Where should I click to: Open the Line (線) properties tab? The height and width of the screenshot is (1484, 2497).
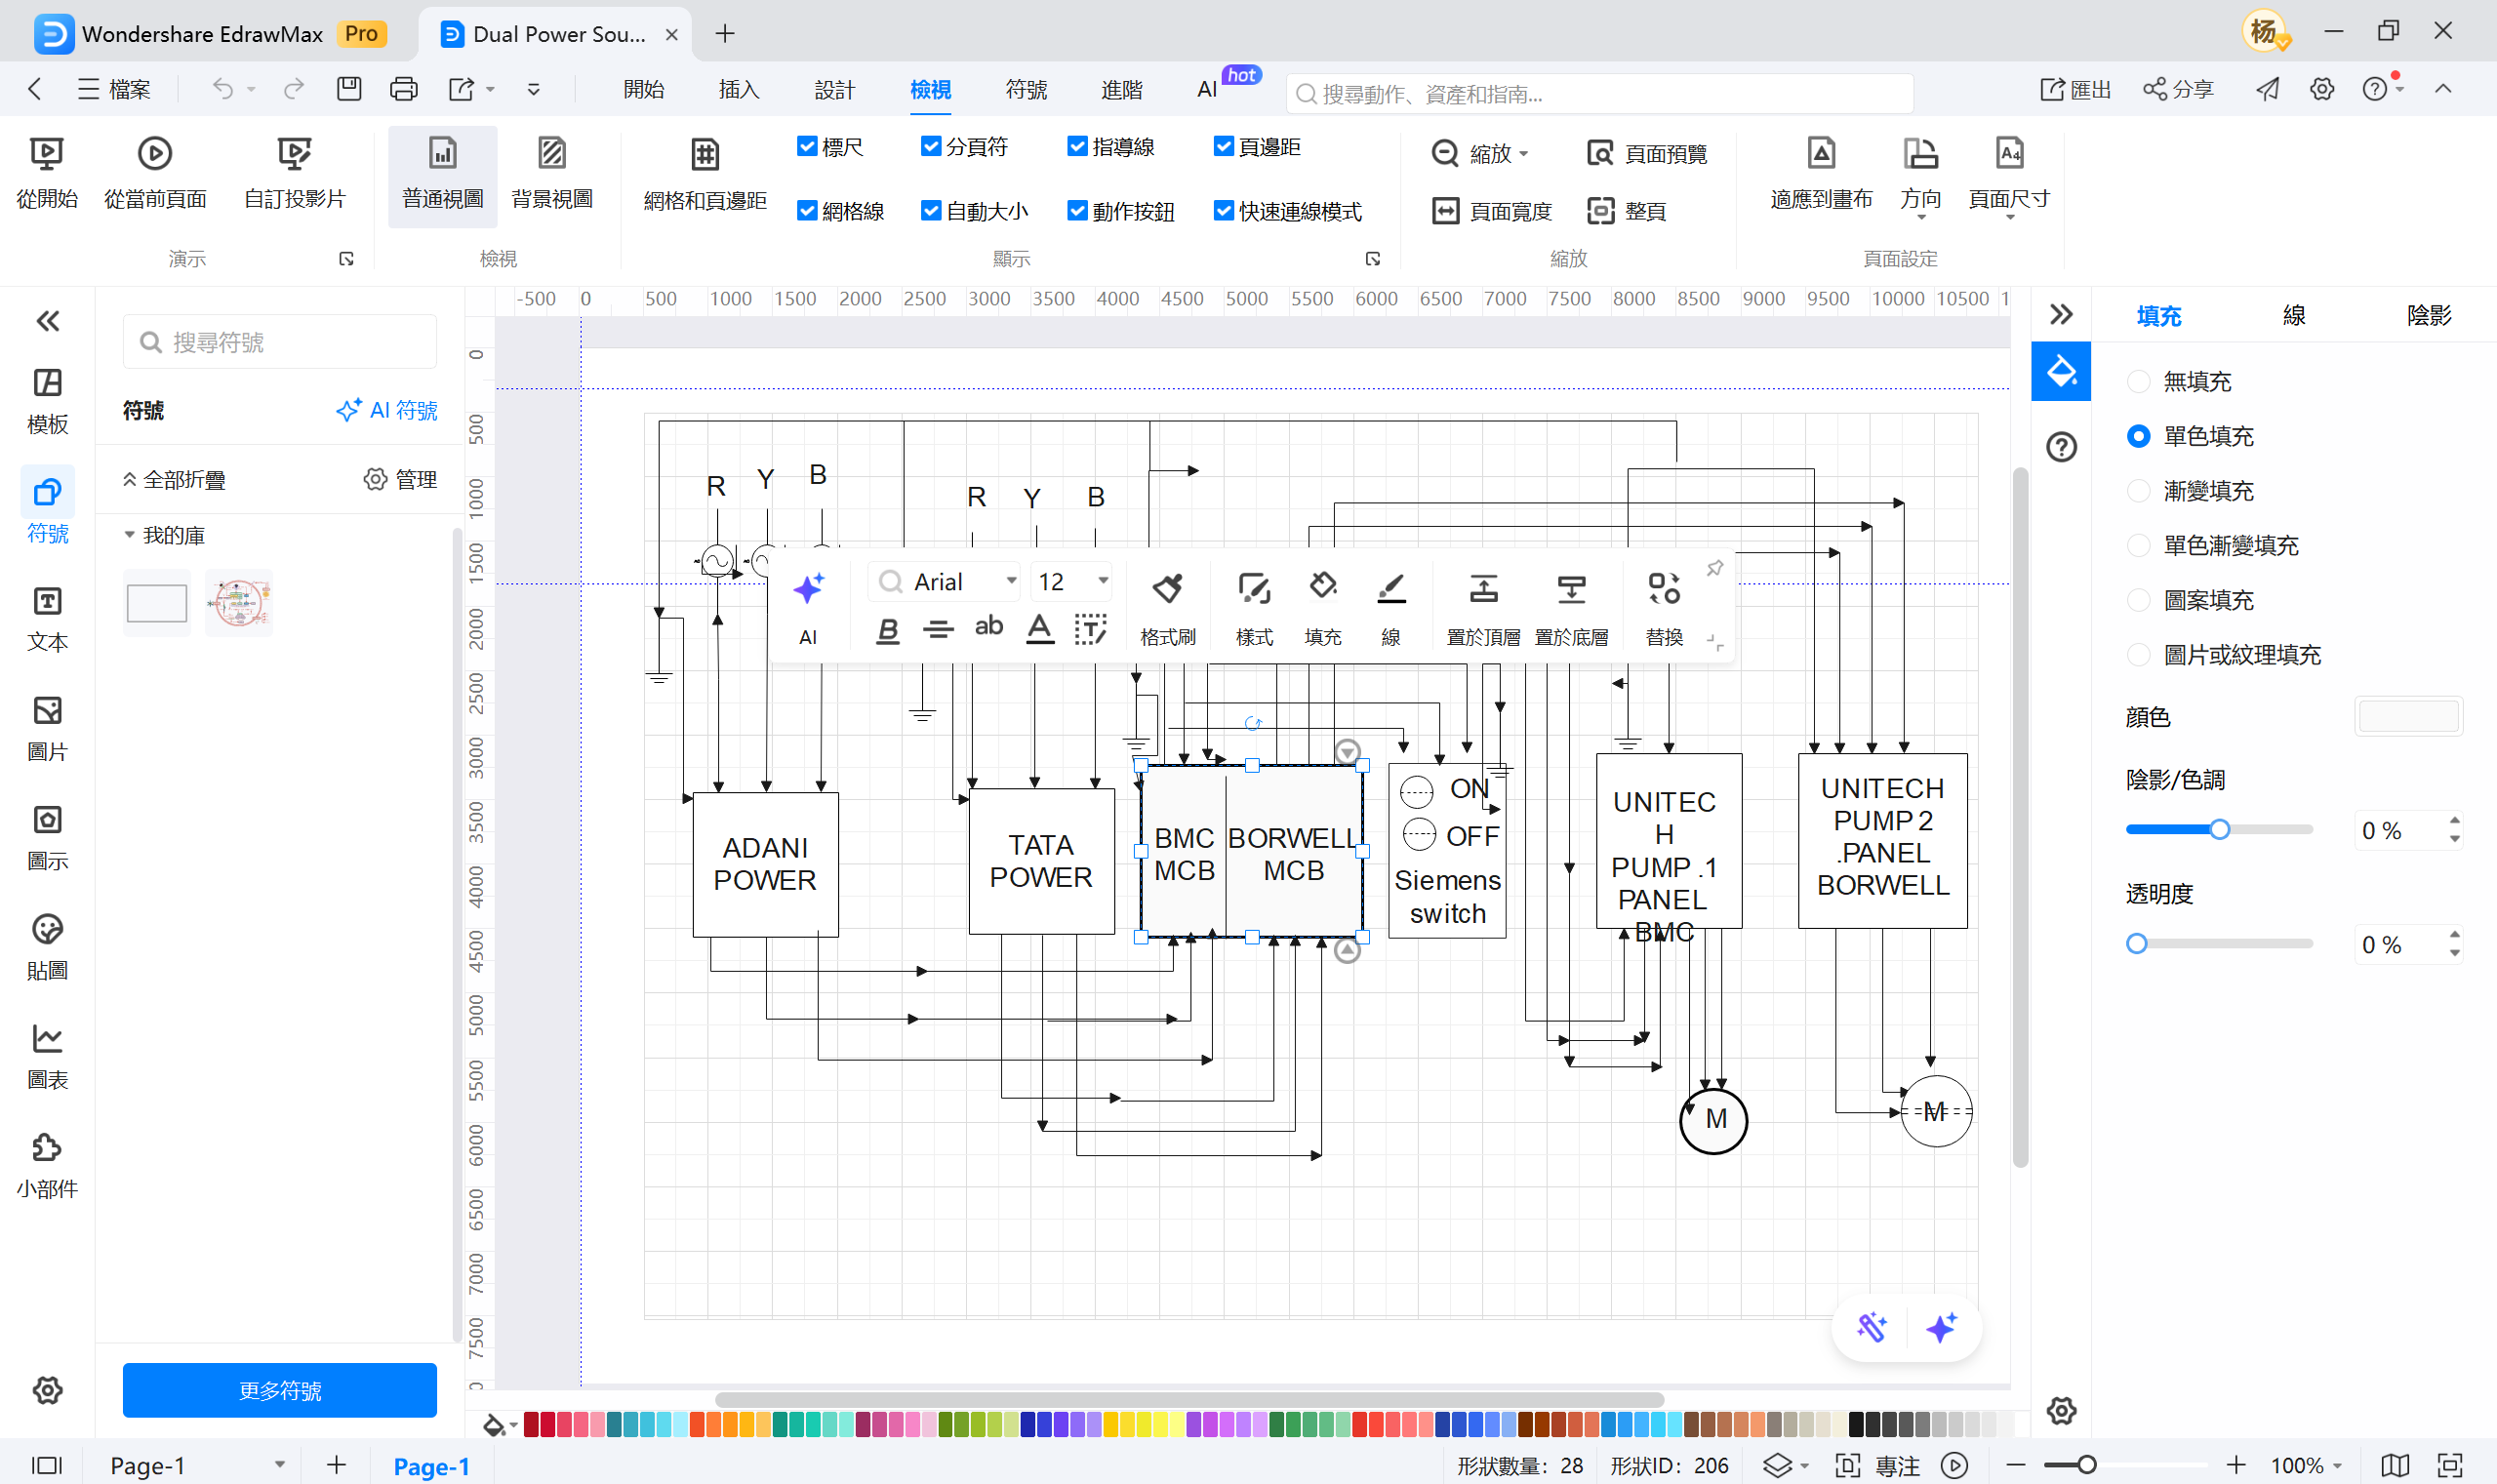pyautogui.click(x=2293, y=316)
